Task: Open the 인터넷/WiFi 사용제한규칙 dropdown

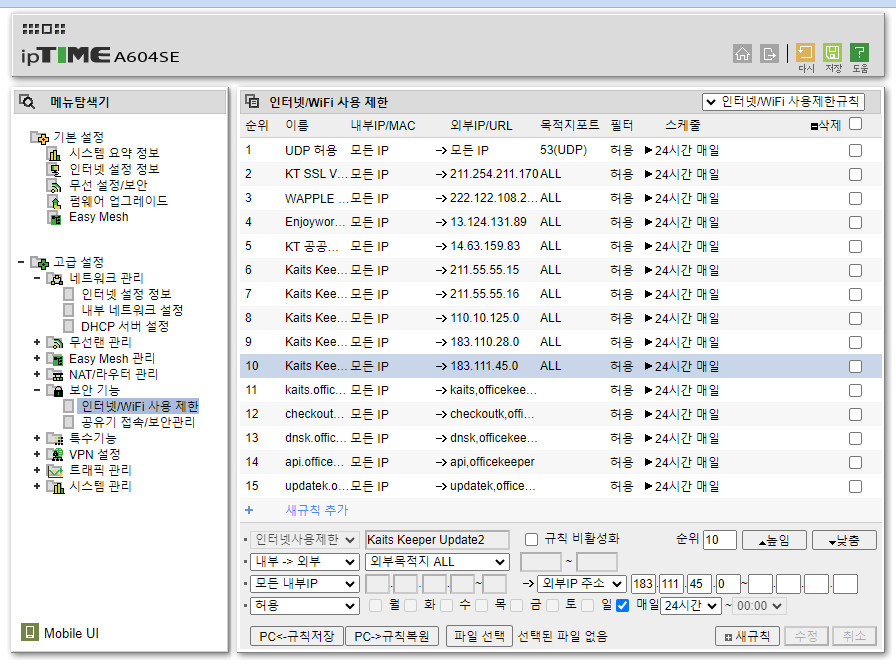Action: pyautogui.click(x=783, y=102)
